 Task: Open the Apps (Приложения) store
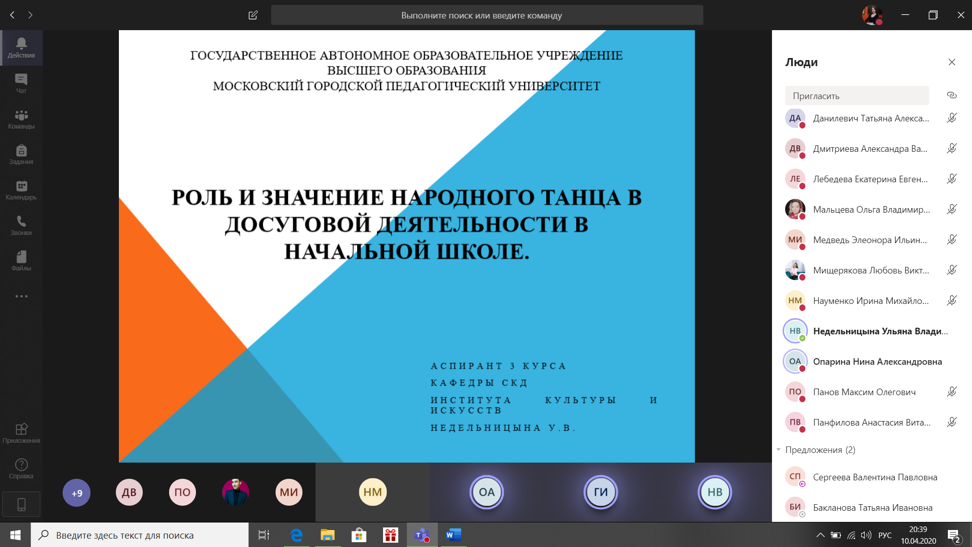(x=21, y=433)
